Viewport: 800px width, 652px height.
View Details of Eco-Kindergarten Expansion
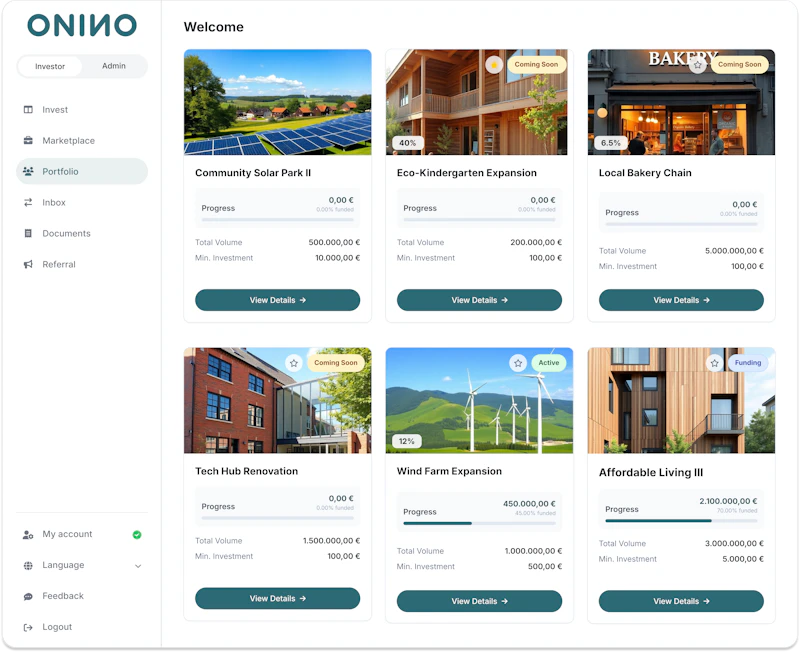tap(480, 300)
